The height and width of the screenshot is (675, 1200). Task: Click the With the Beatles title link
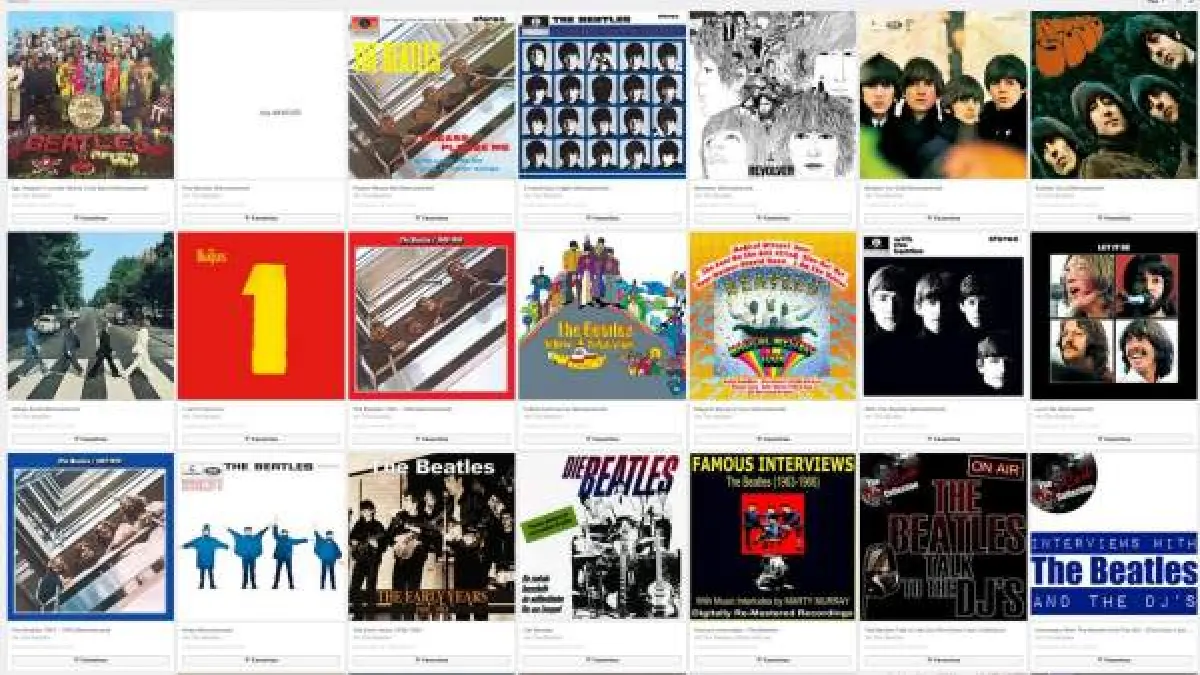pos(905,408)
